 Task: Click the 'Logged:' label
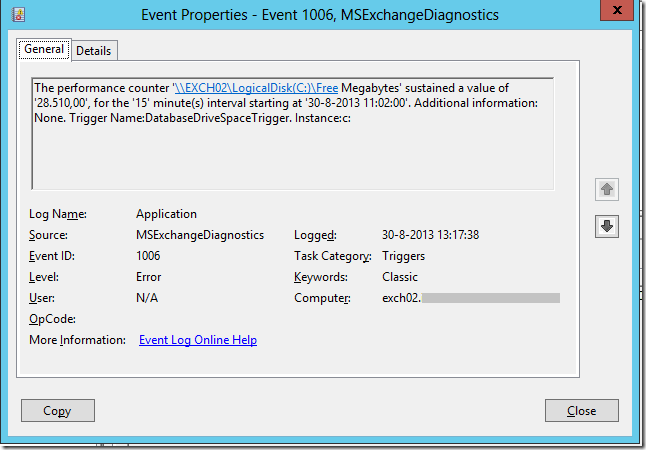315,235
